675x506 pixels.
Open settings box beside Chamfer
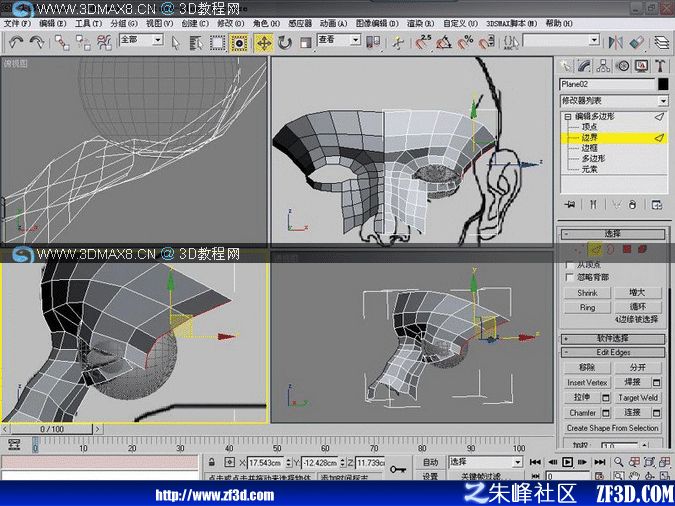606,413
